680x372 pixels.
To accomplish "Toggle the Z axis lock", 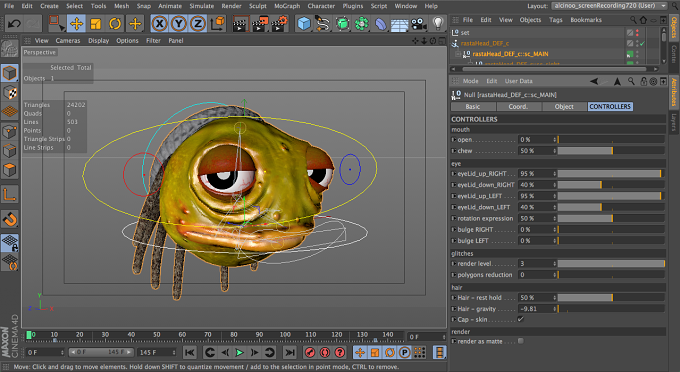I will pos(198,23).
